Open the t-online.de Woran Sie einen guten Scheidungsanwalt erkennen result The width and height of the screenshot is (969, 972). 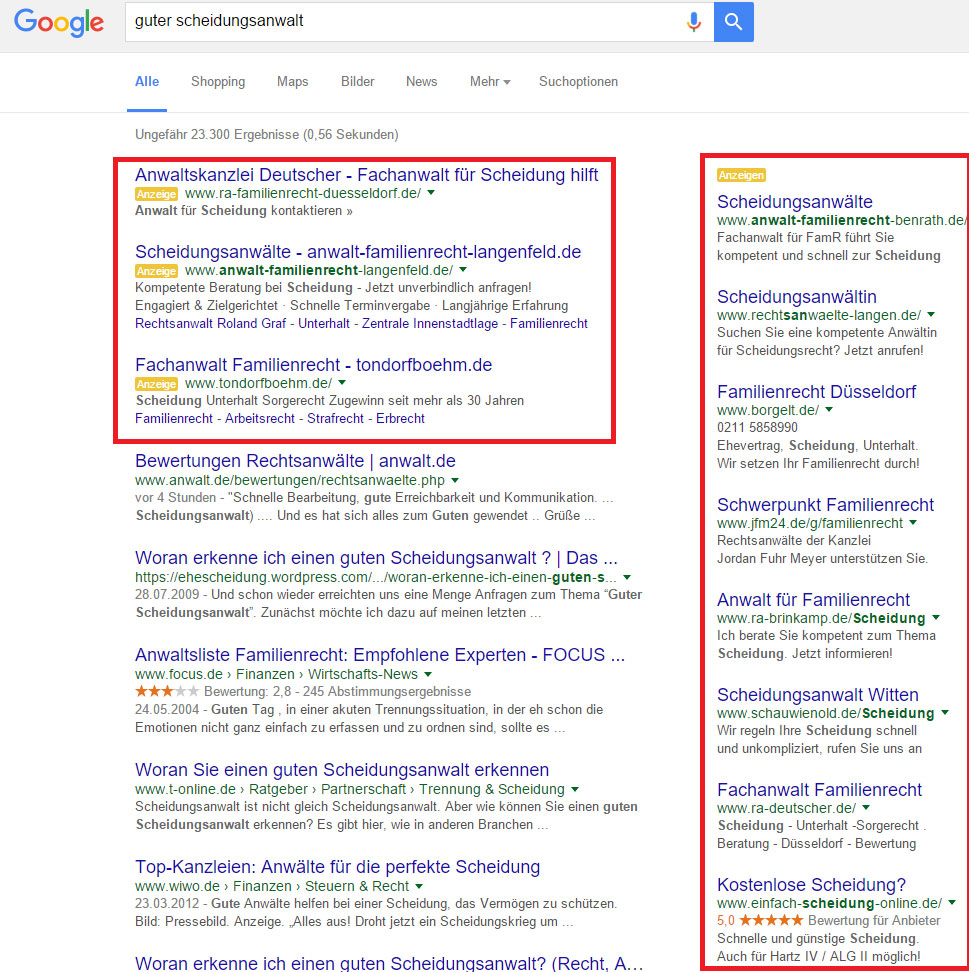[x=342, y=770]
